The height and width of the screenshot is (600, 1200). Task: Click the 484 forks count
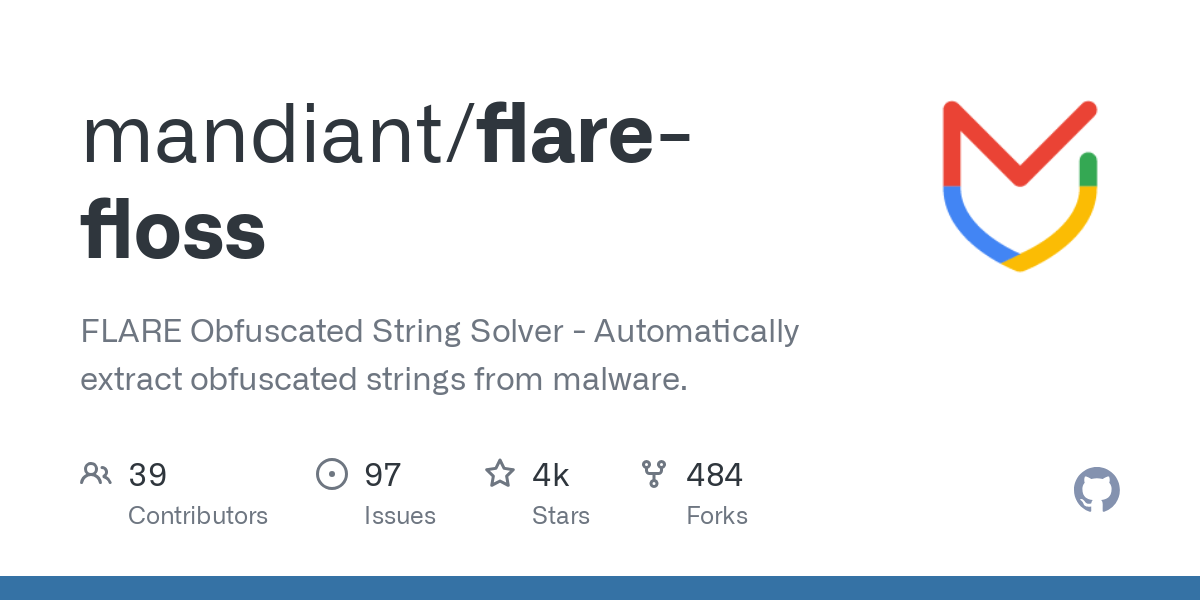[714, 475]
